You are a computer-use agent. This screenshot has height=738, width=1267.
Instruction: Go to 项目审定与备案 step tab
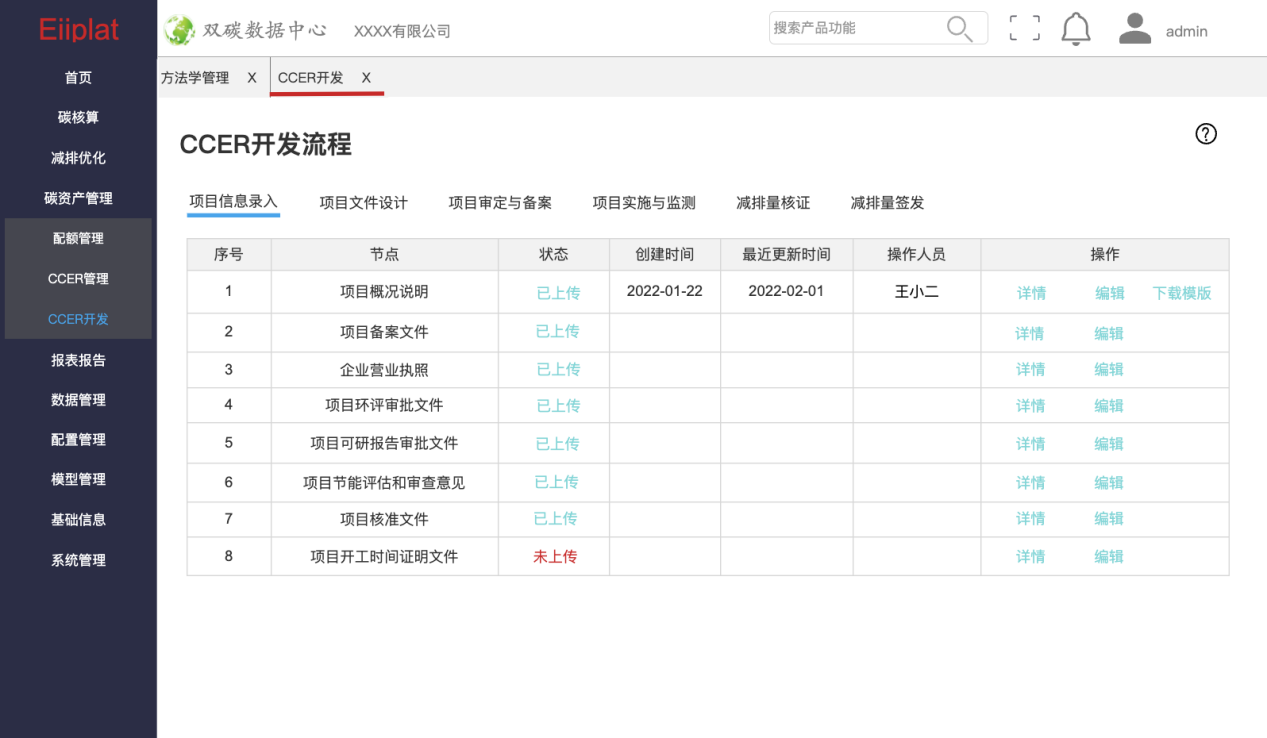tap(500, 203)
